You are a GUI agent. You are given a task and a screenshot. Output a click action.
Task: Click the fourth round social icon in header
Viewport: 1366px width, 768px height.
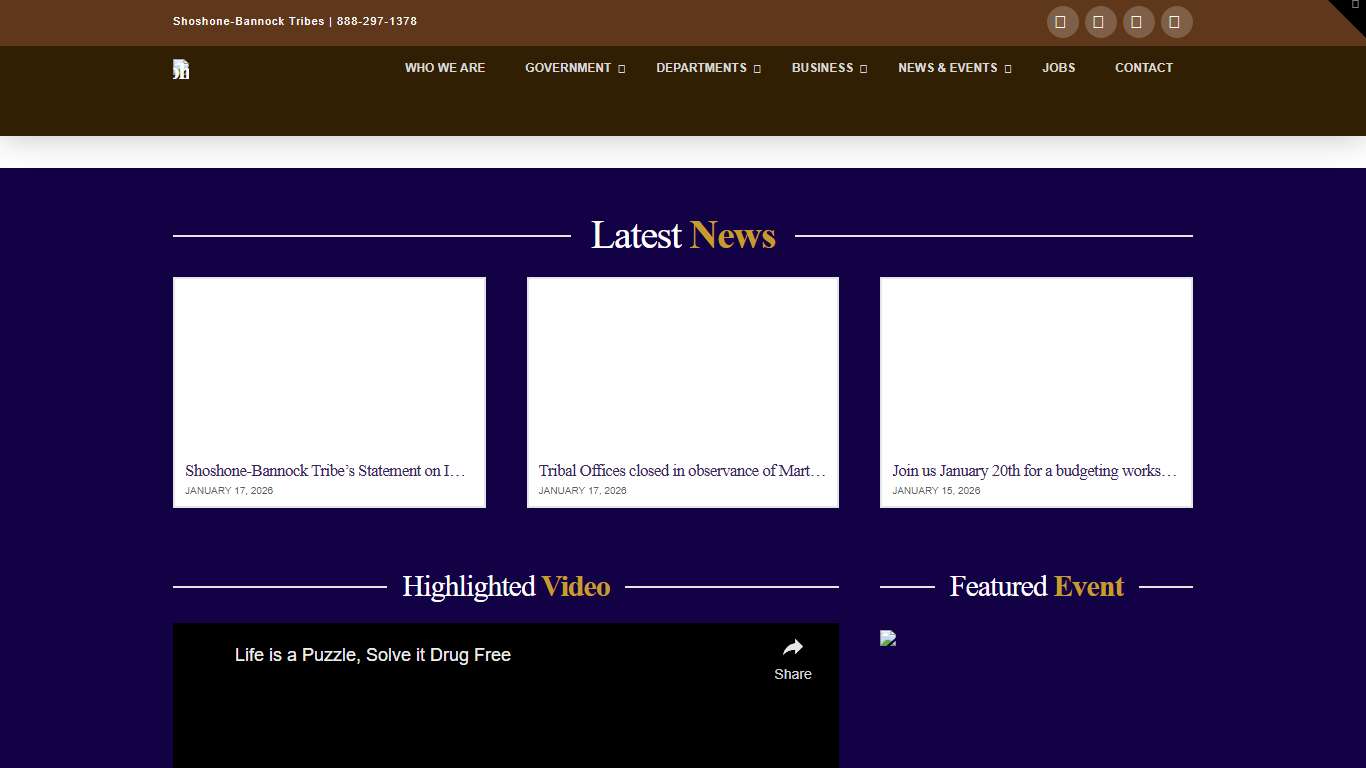[1176, 22]
